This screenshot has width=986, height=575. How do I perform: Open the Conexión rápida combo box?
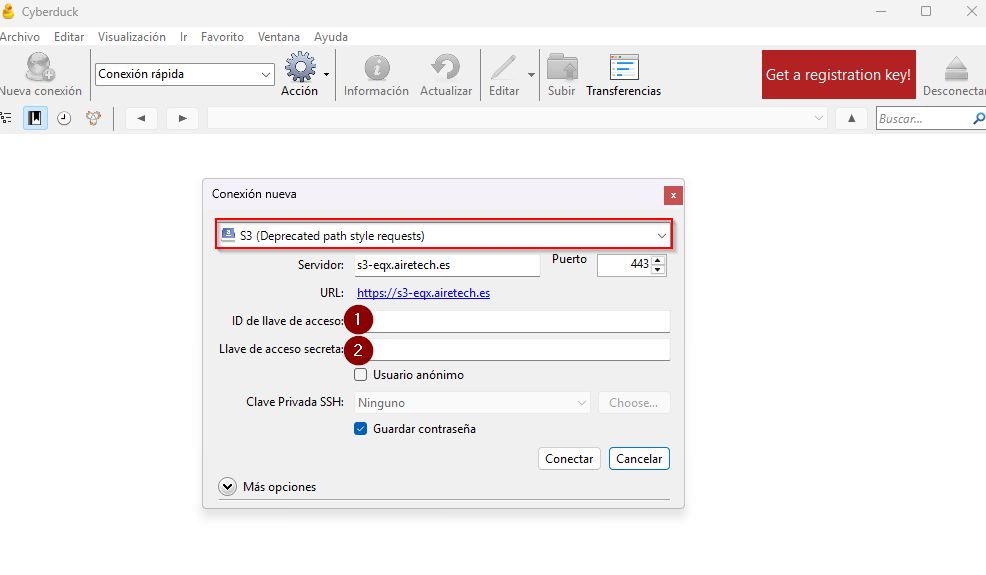tap(185, 74)
